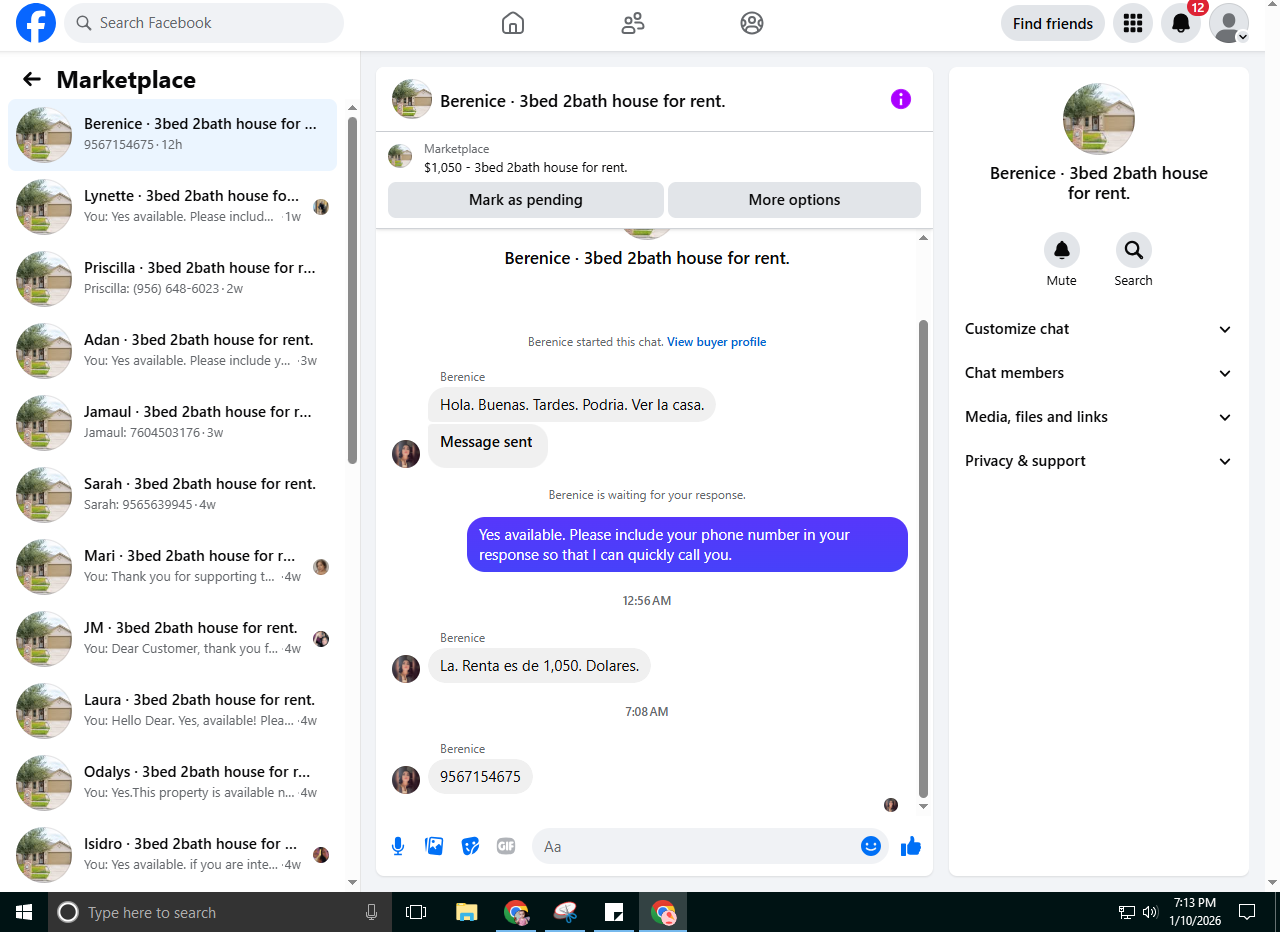Click the Search Facebook field

pyautogui.click(x=204, y=23)
